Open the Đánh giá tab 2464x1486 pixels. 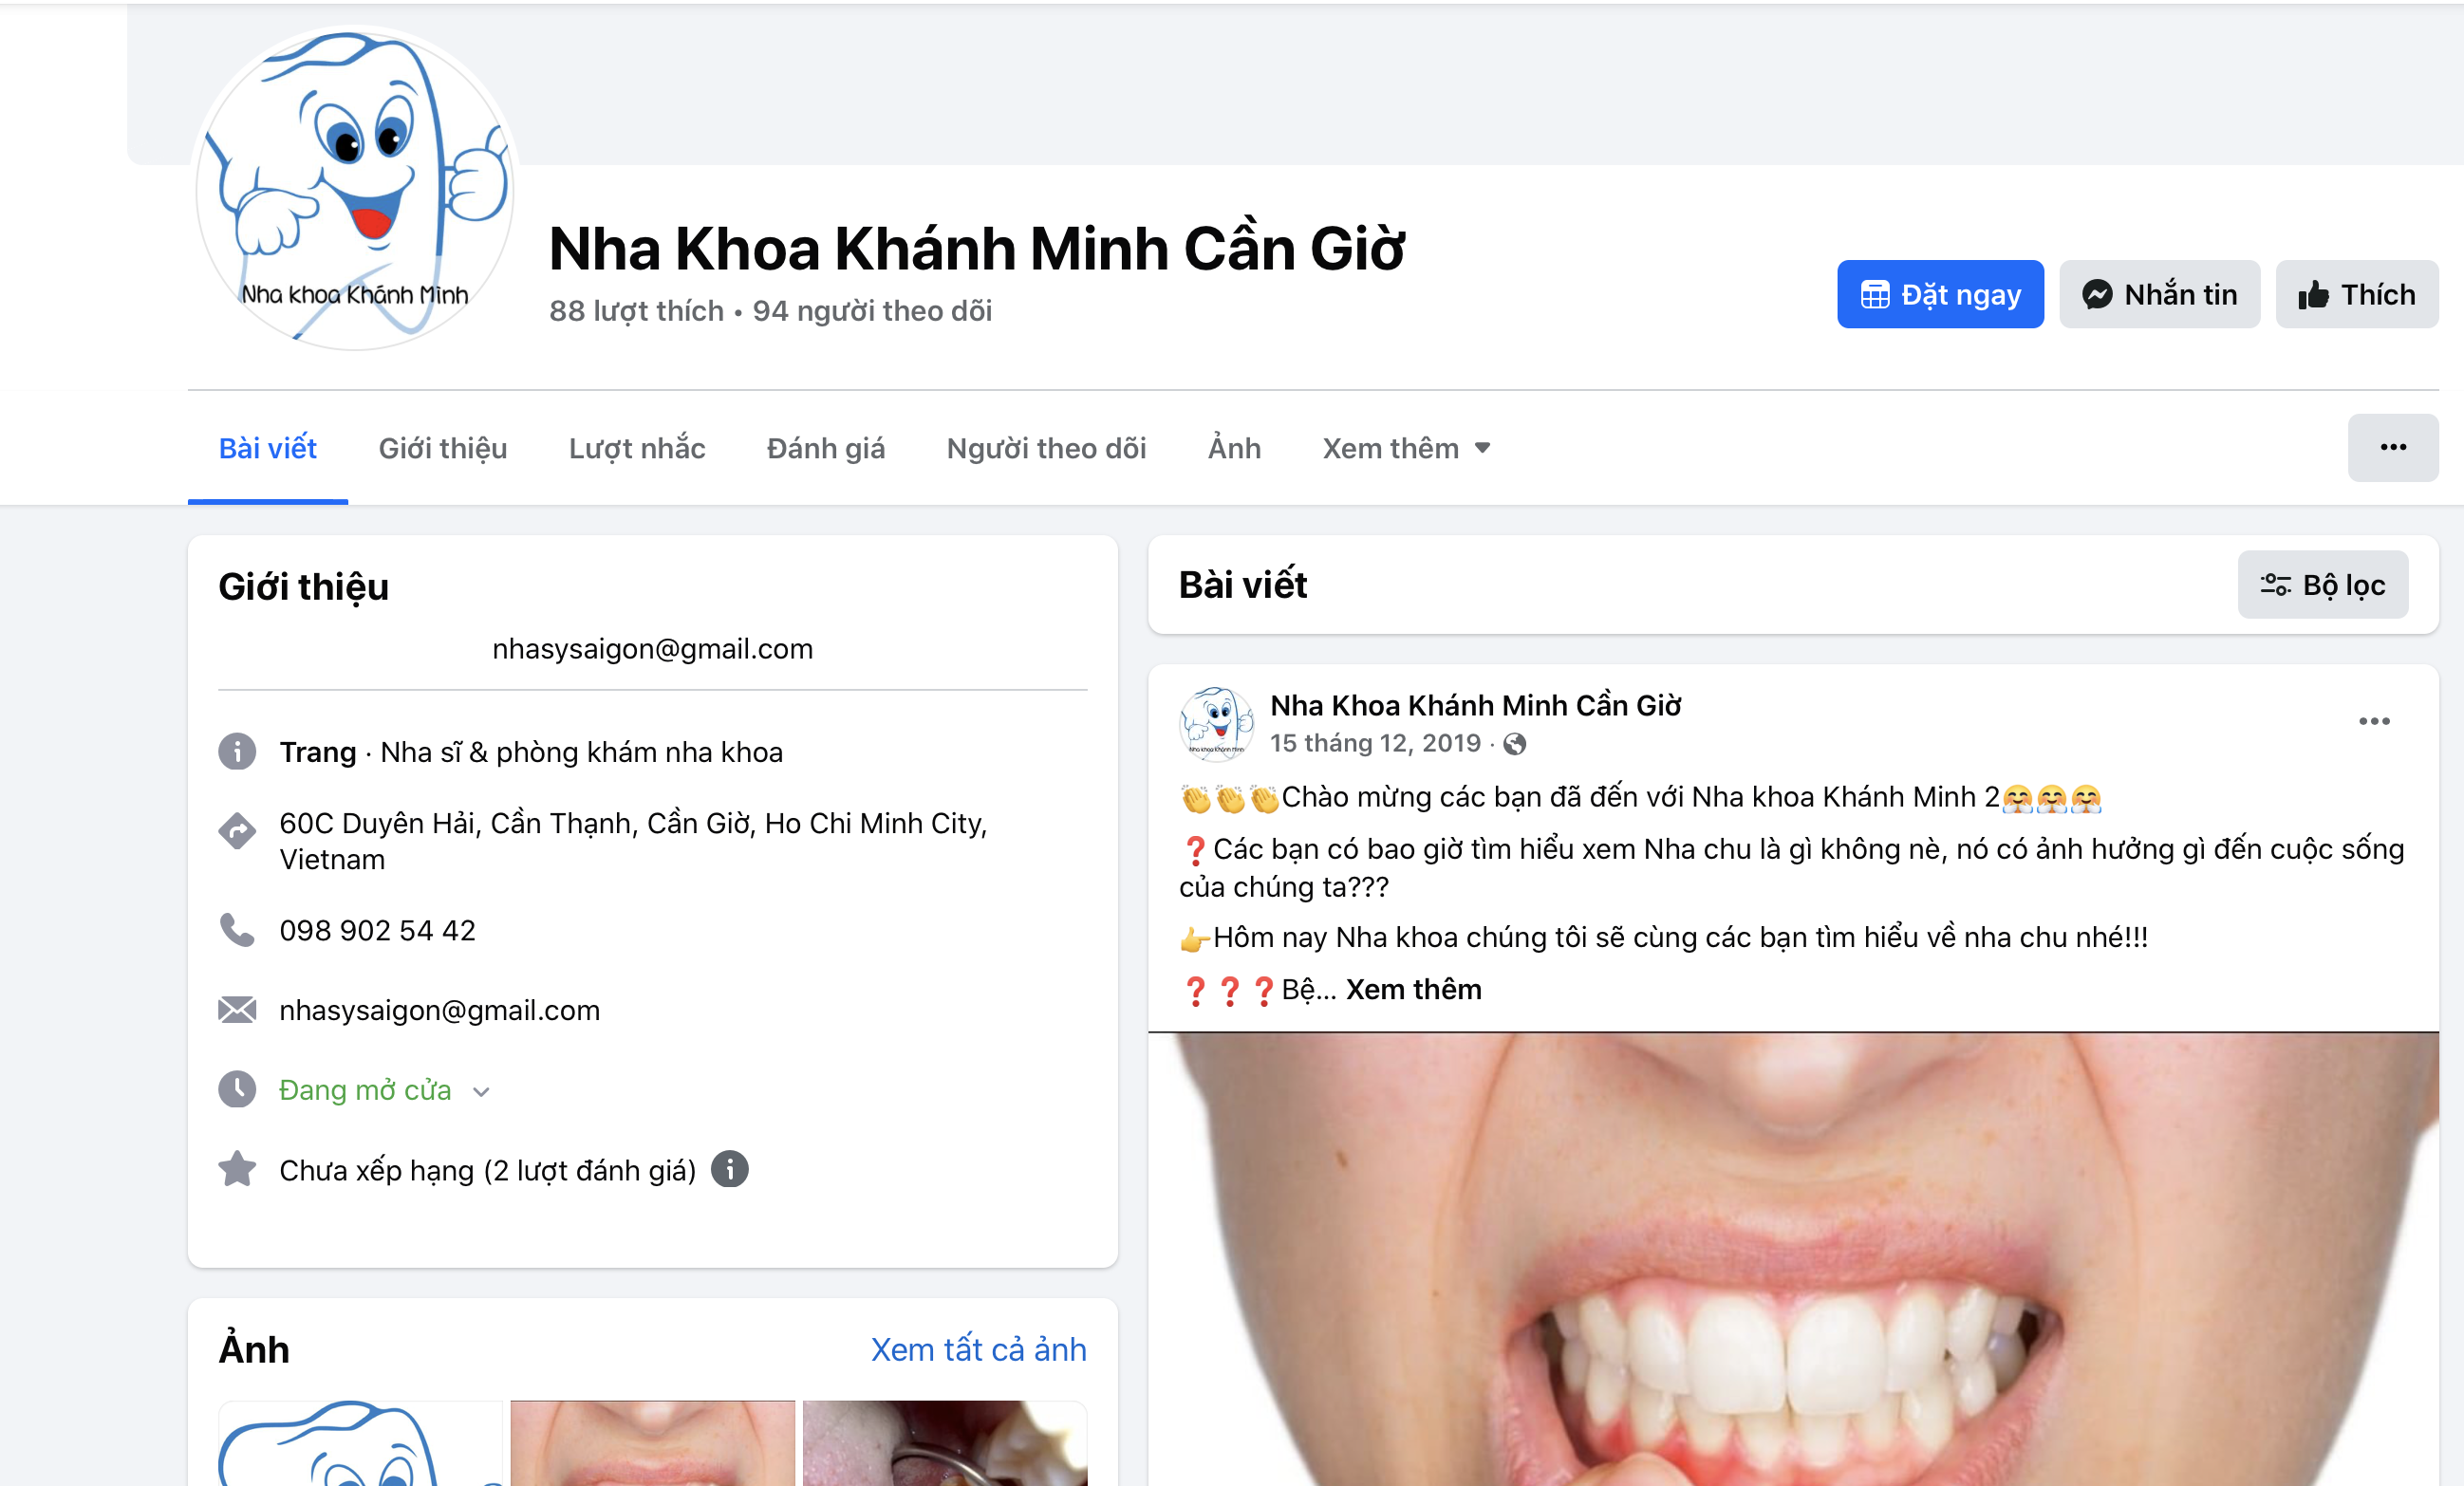(825, 448)
